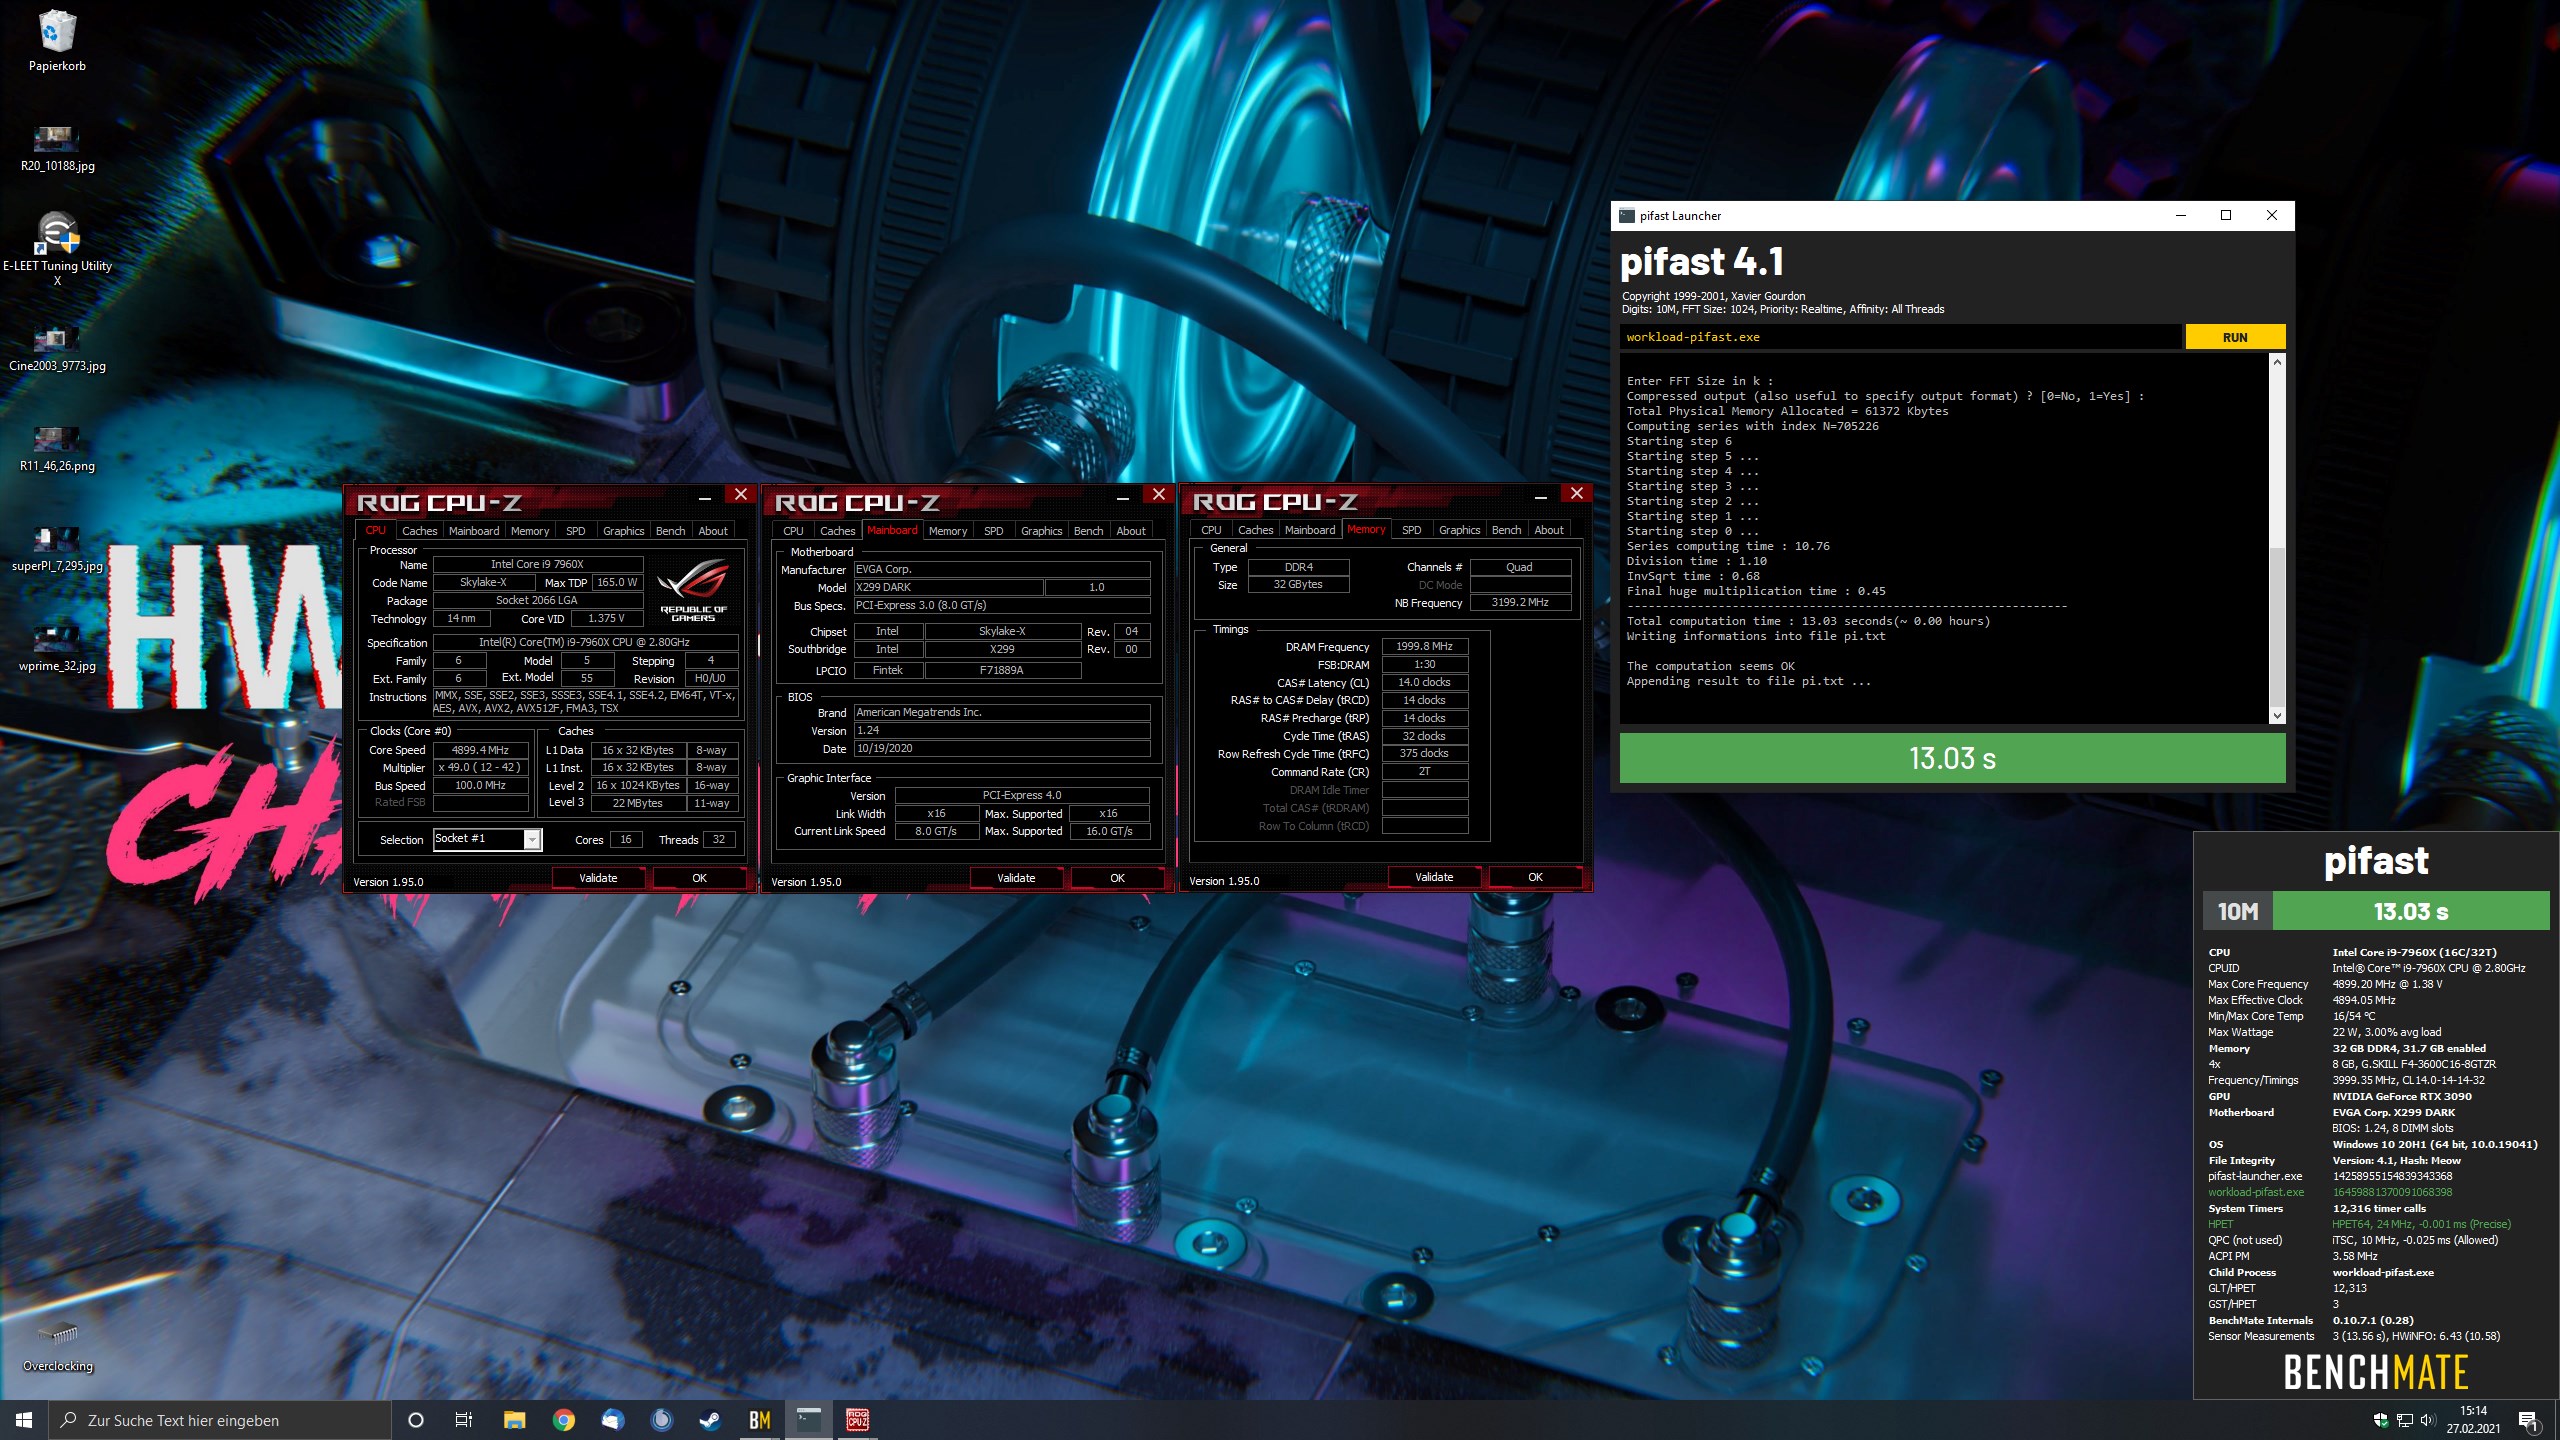Click the BIOS Version 1.24 field
2560x1440 pixels.
(1002, 731)
